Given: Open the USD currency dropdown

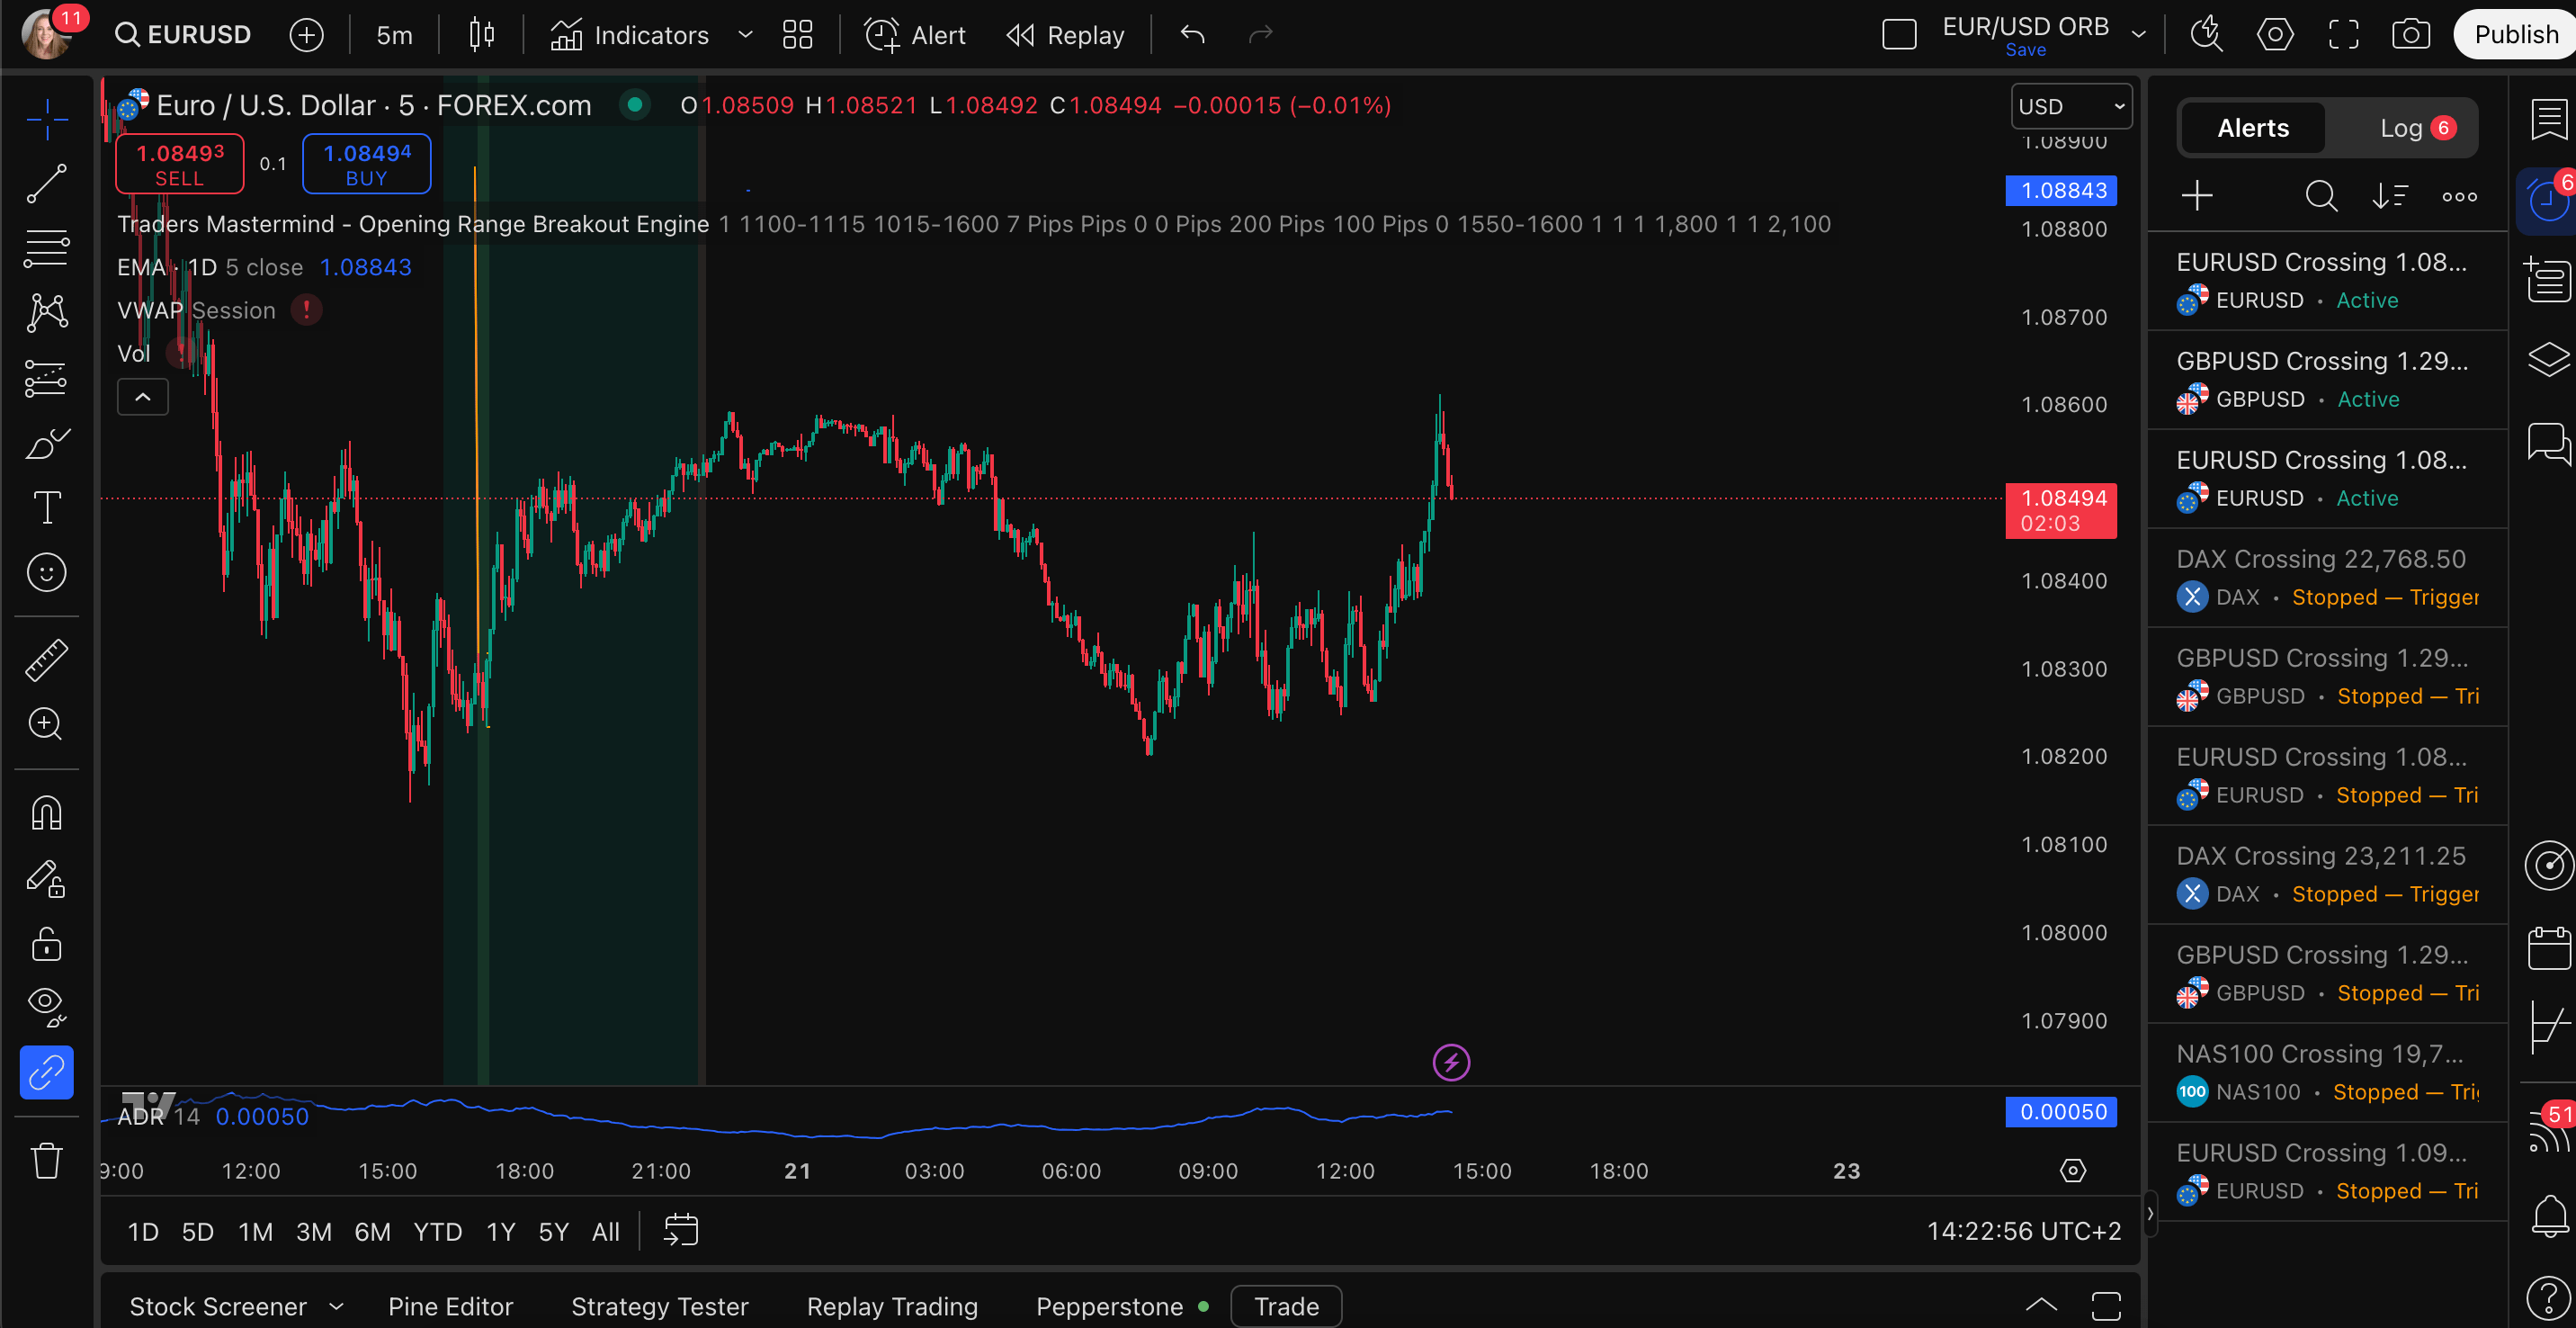Looking at the screenshot, I should (x=2071, y=106).
